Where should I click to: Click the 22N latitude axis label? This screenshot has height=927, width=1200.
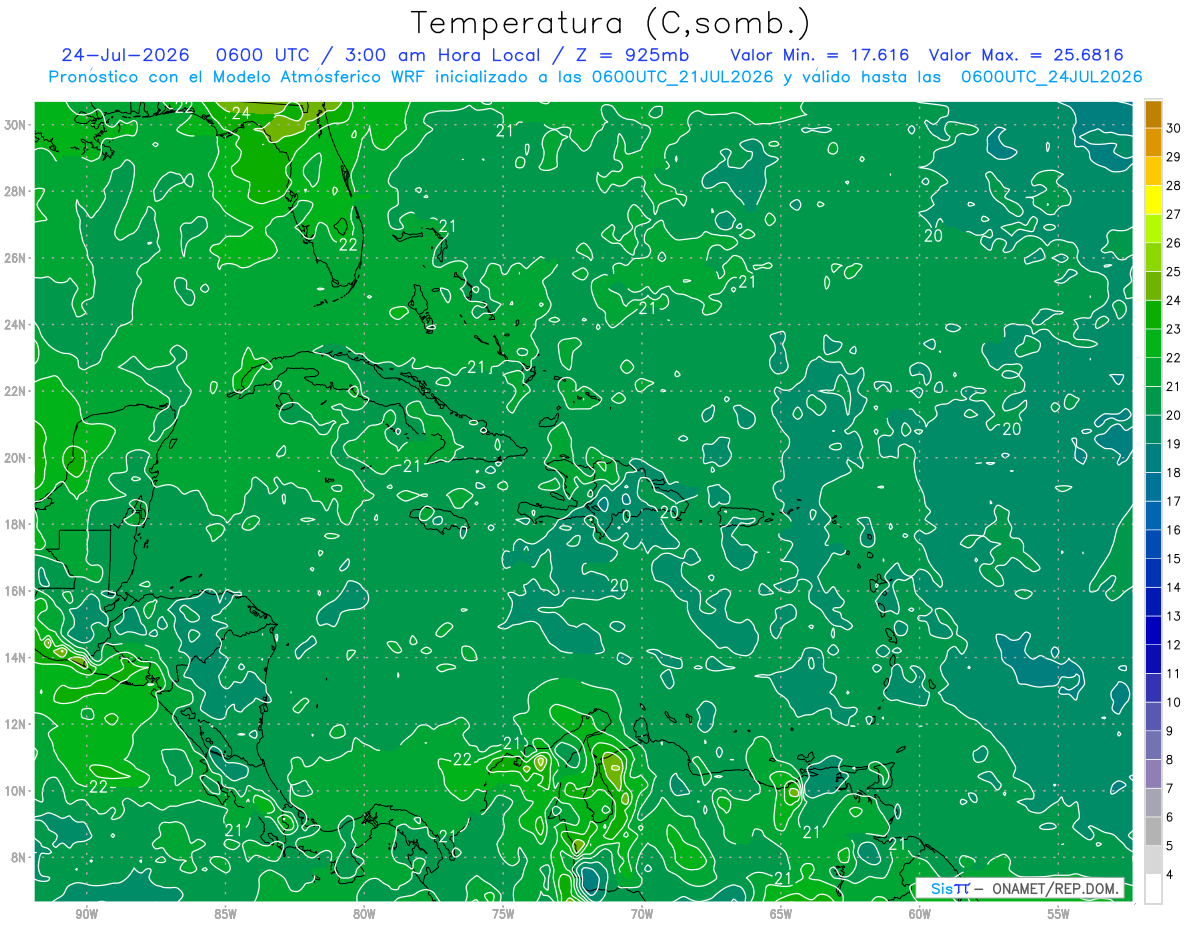[x=17, y=391]
